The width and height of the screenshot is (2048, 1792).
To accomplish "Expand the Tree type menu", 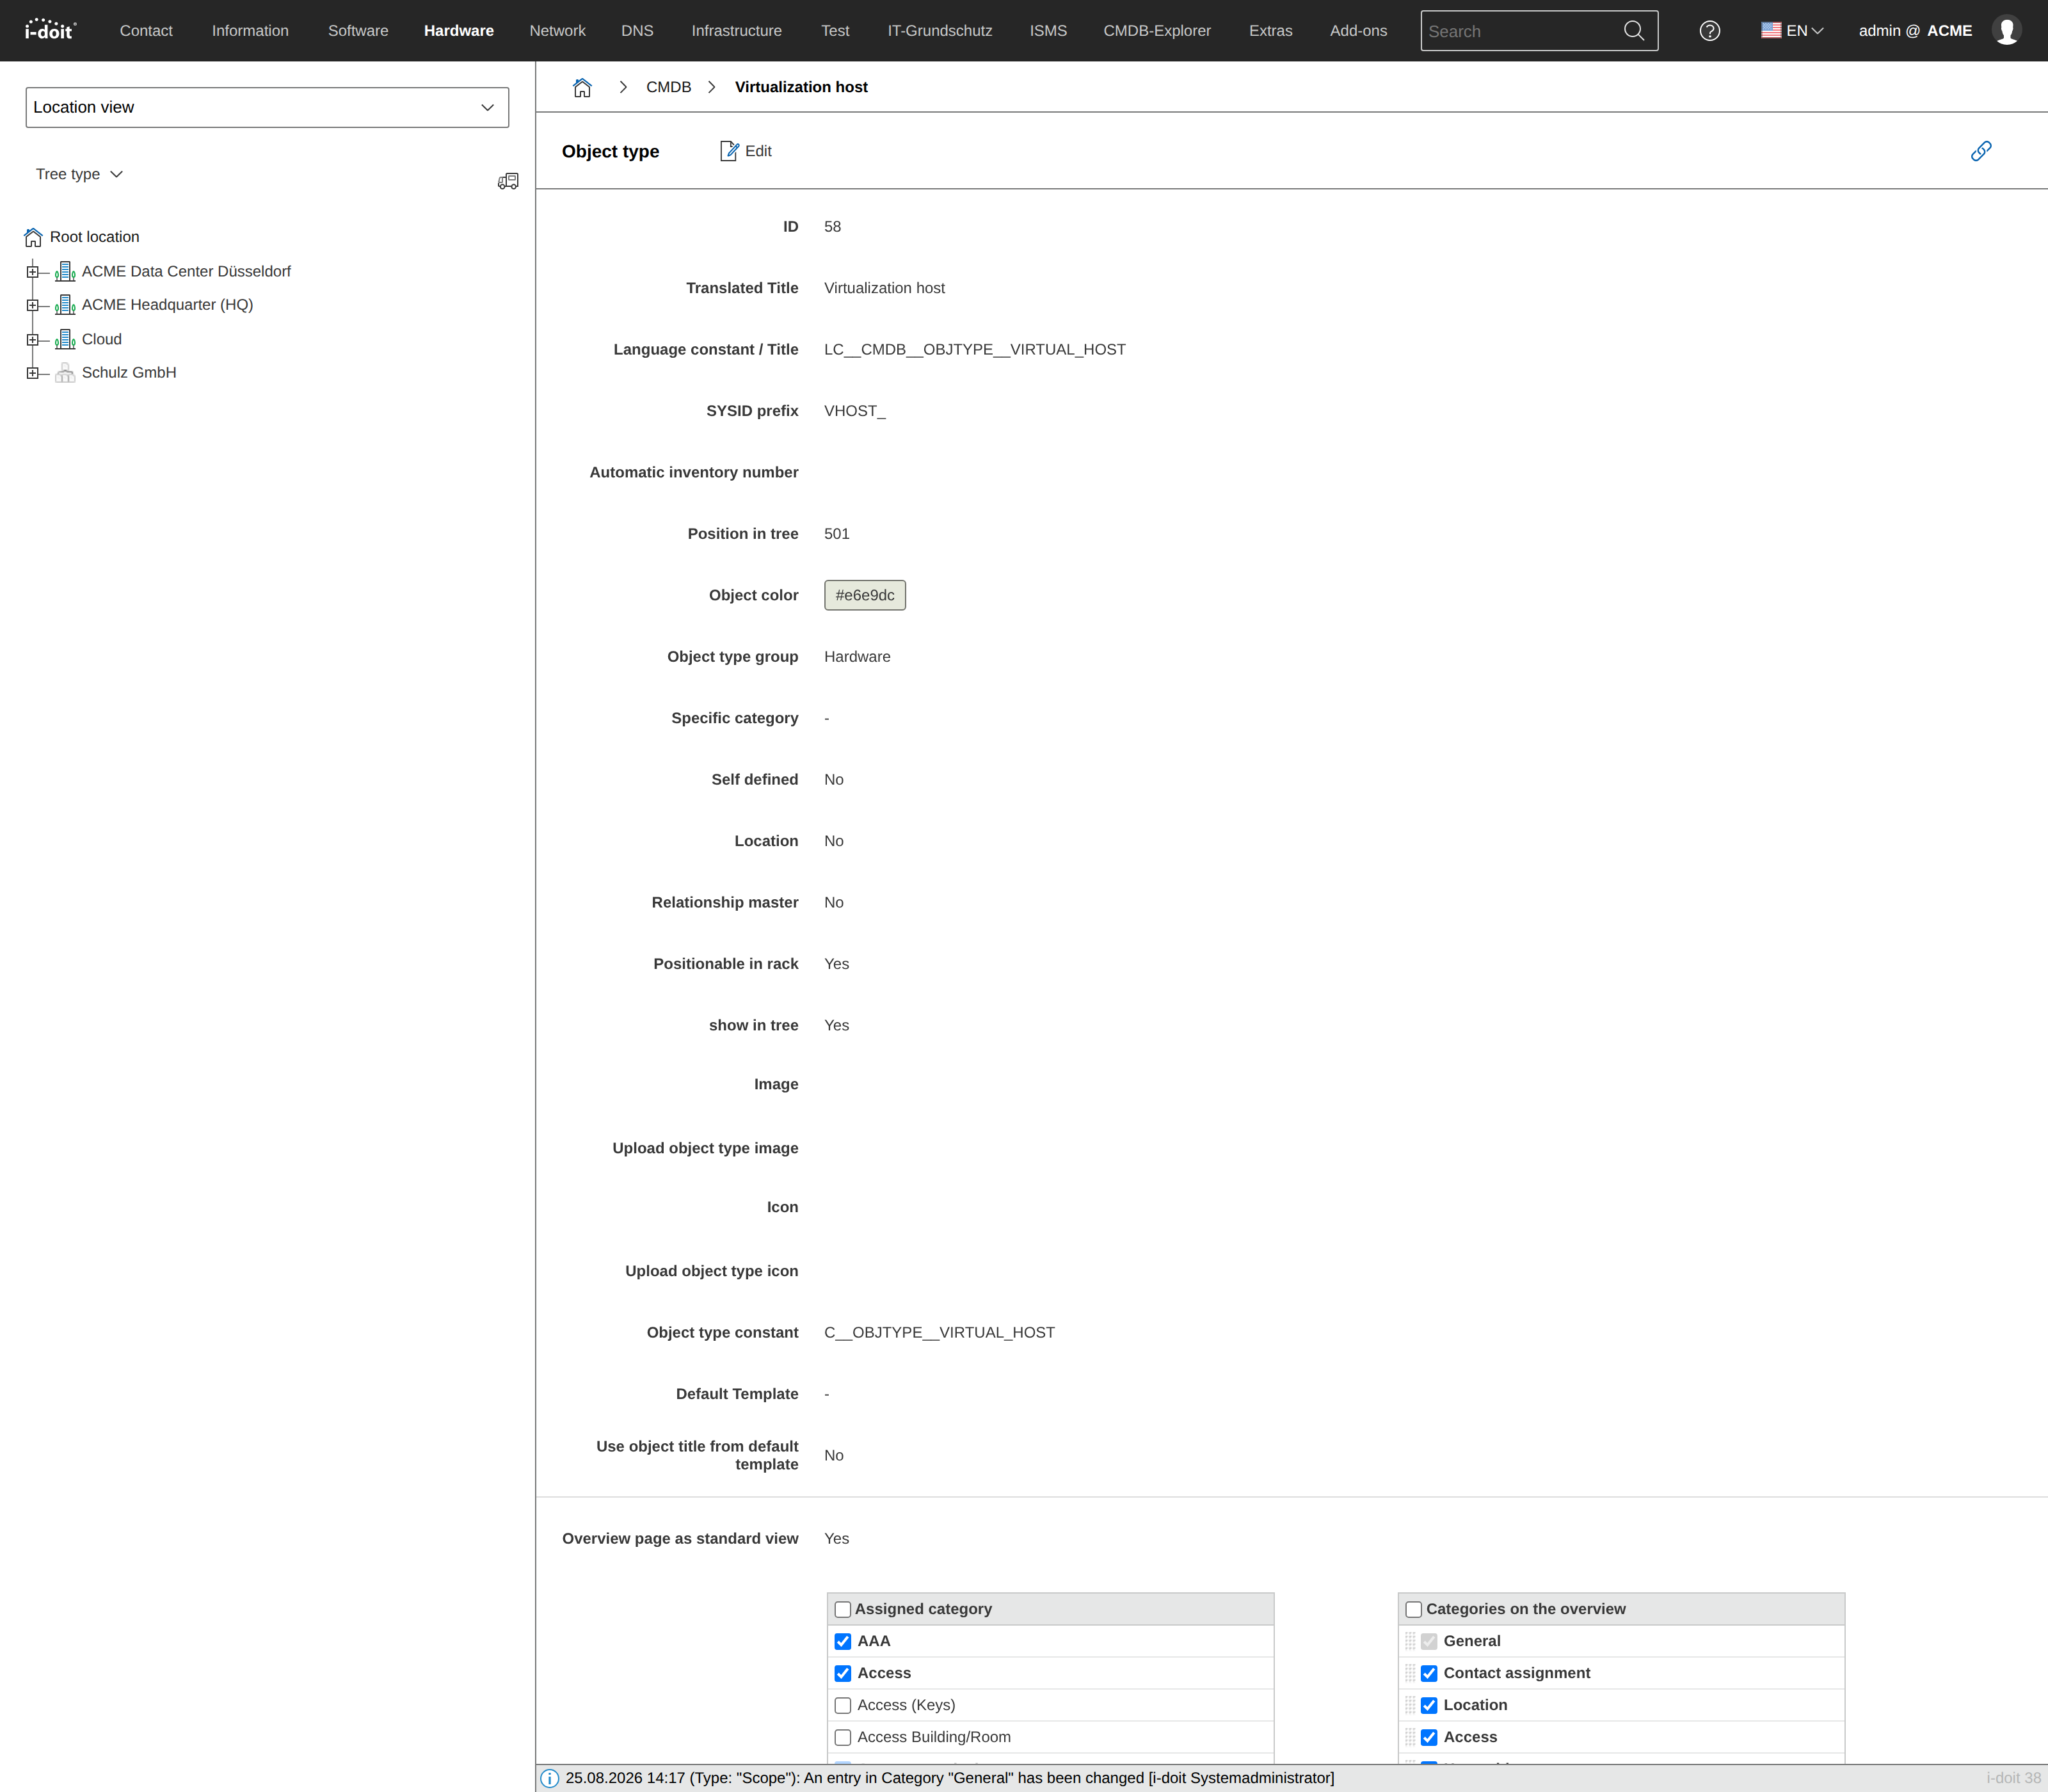I will click(79, 174).
